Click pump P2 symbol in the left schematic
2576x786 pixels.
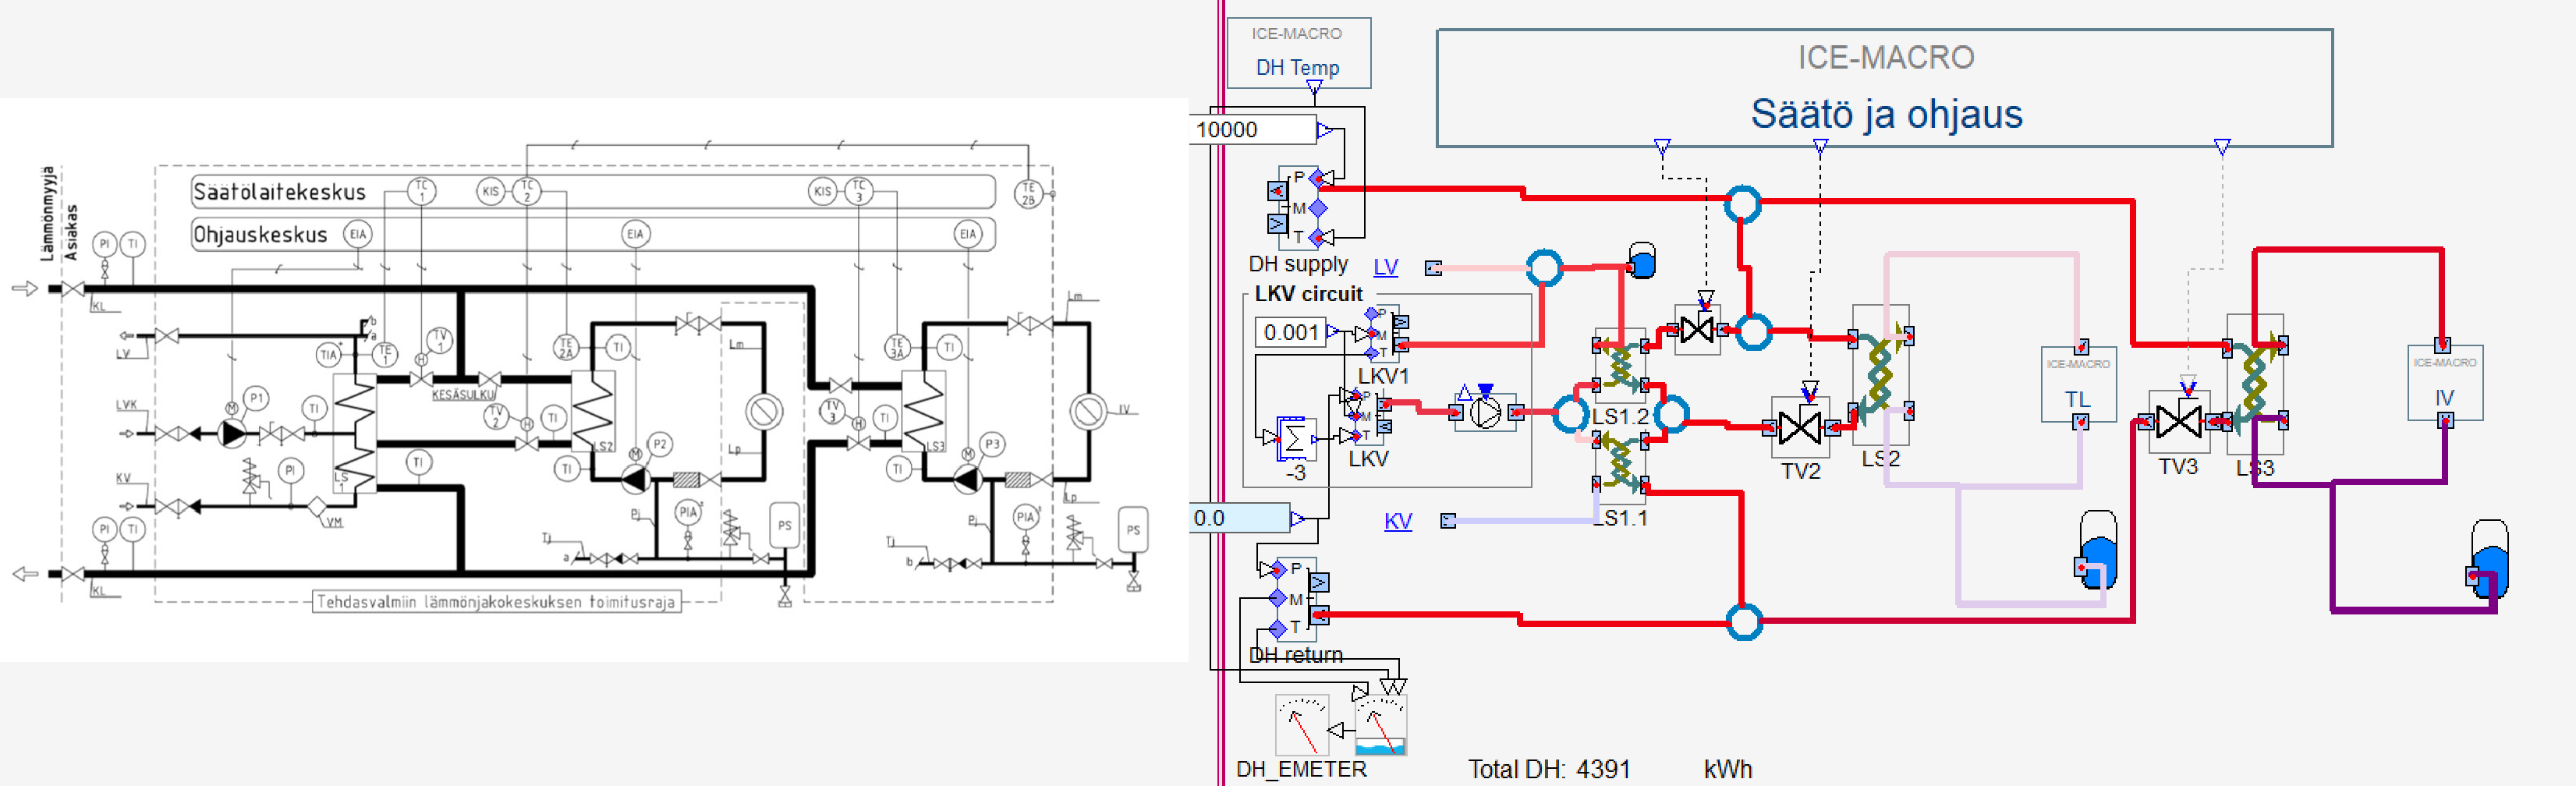(635, 479)
